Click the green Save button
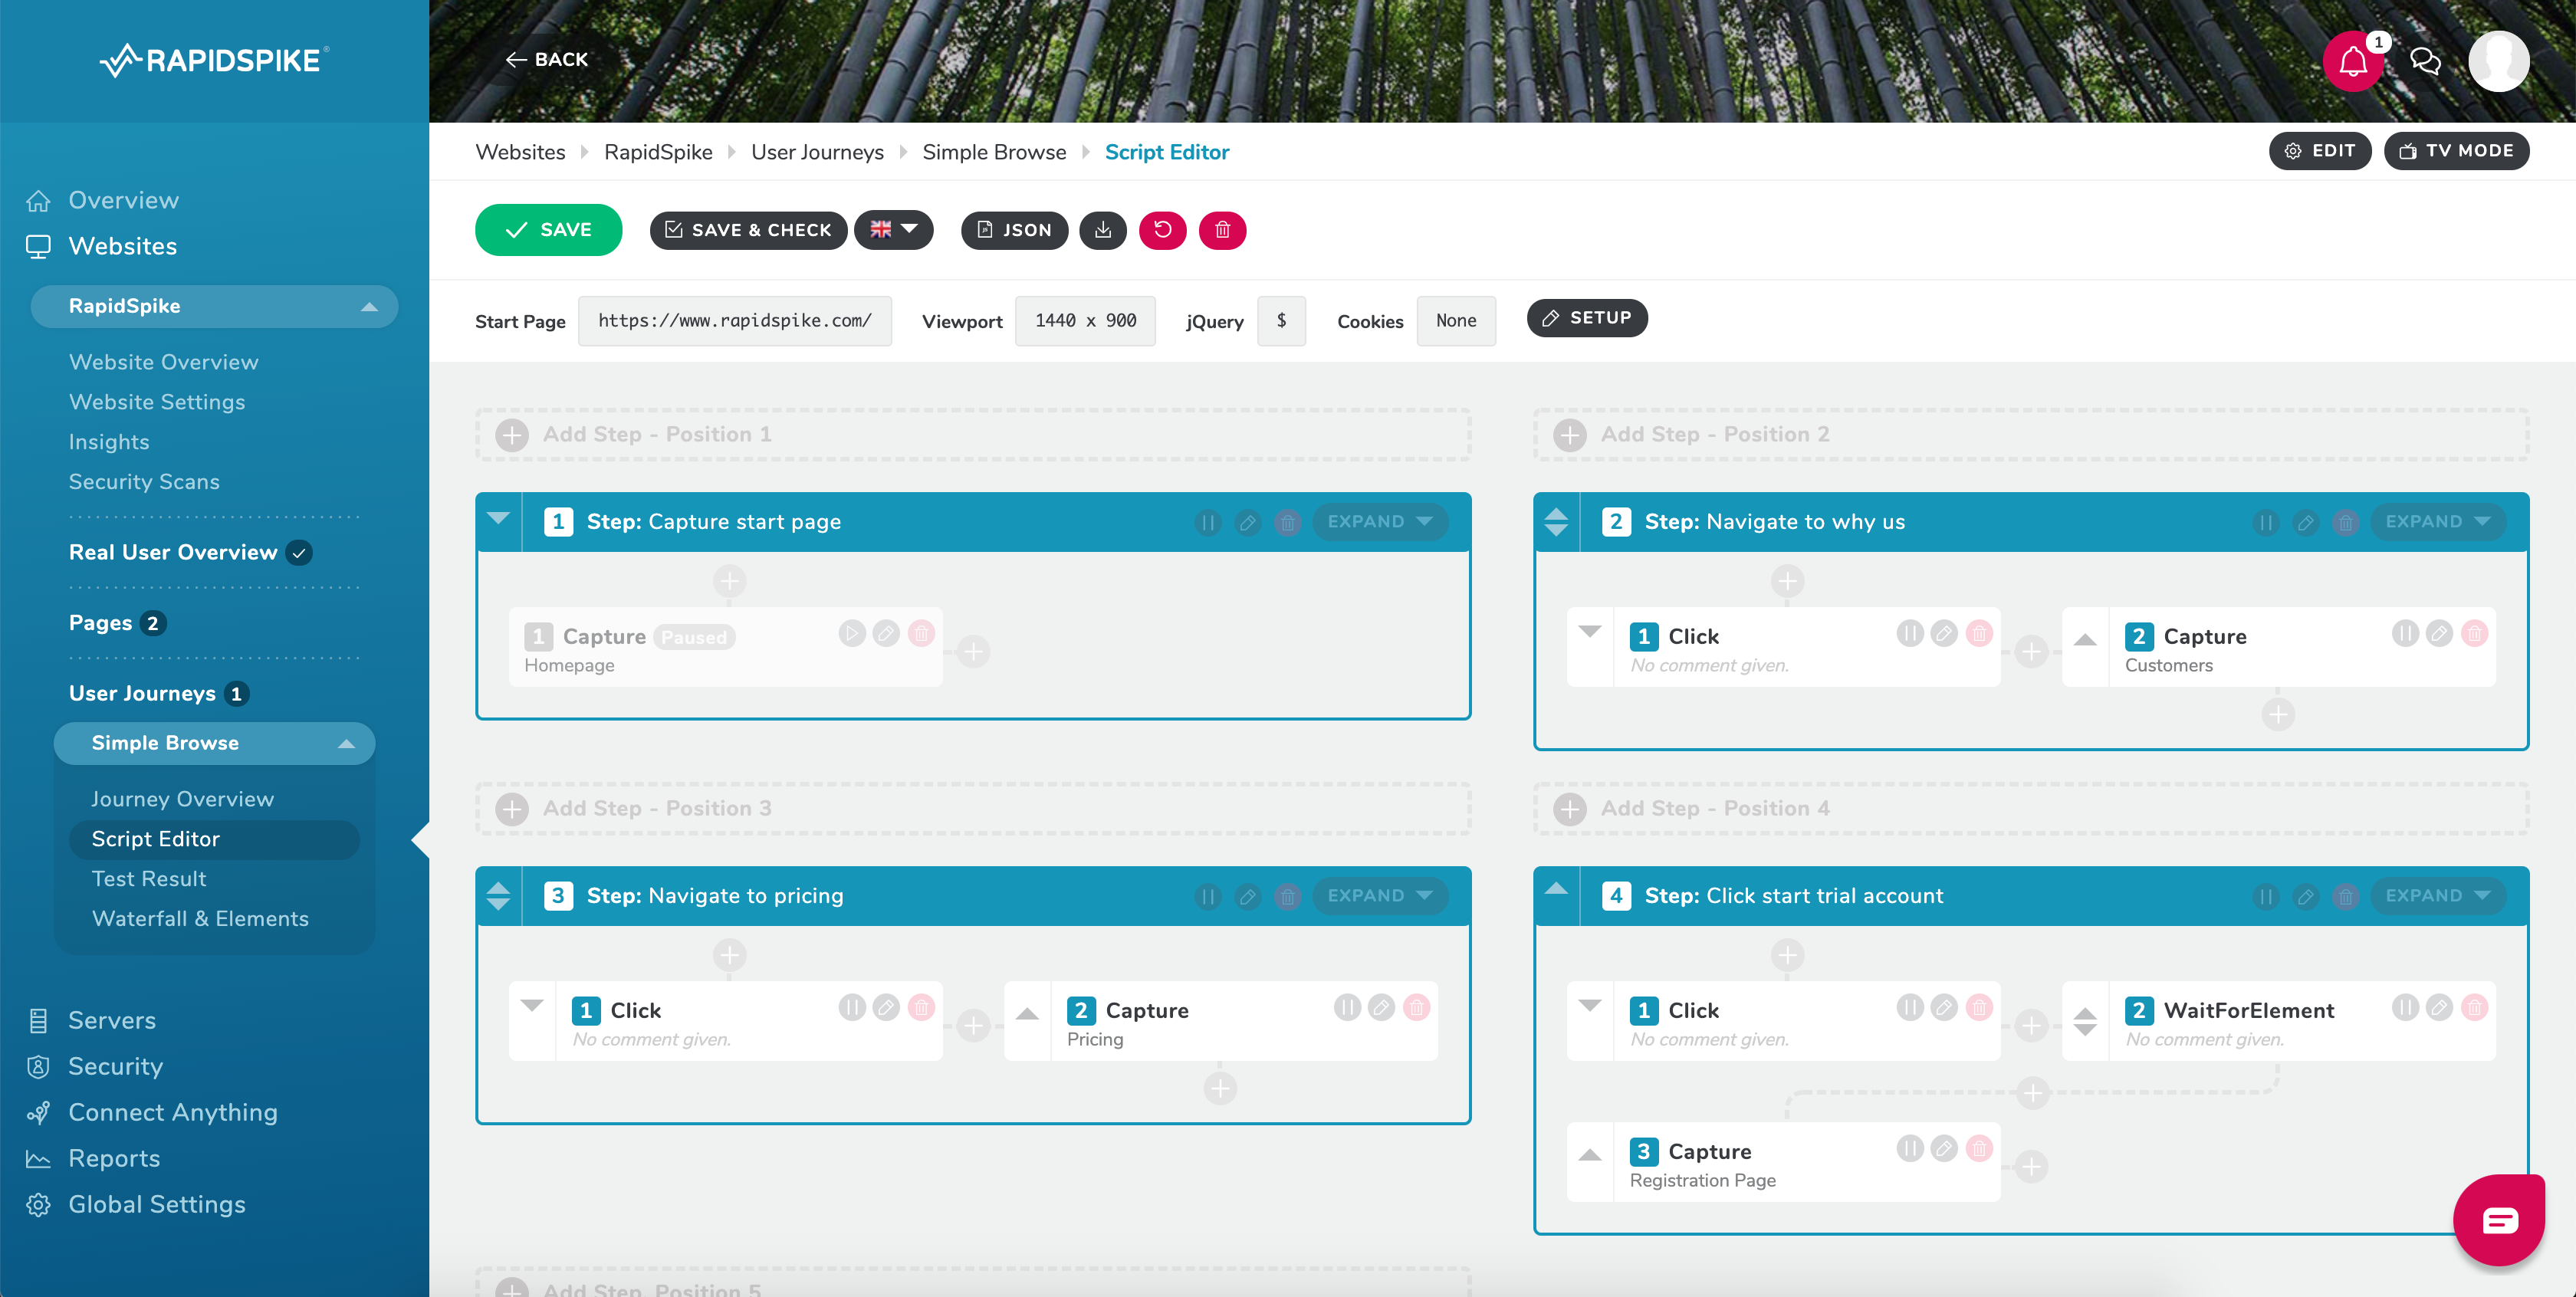The image size is (2576, 1297). click(548, 230)
